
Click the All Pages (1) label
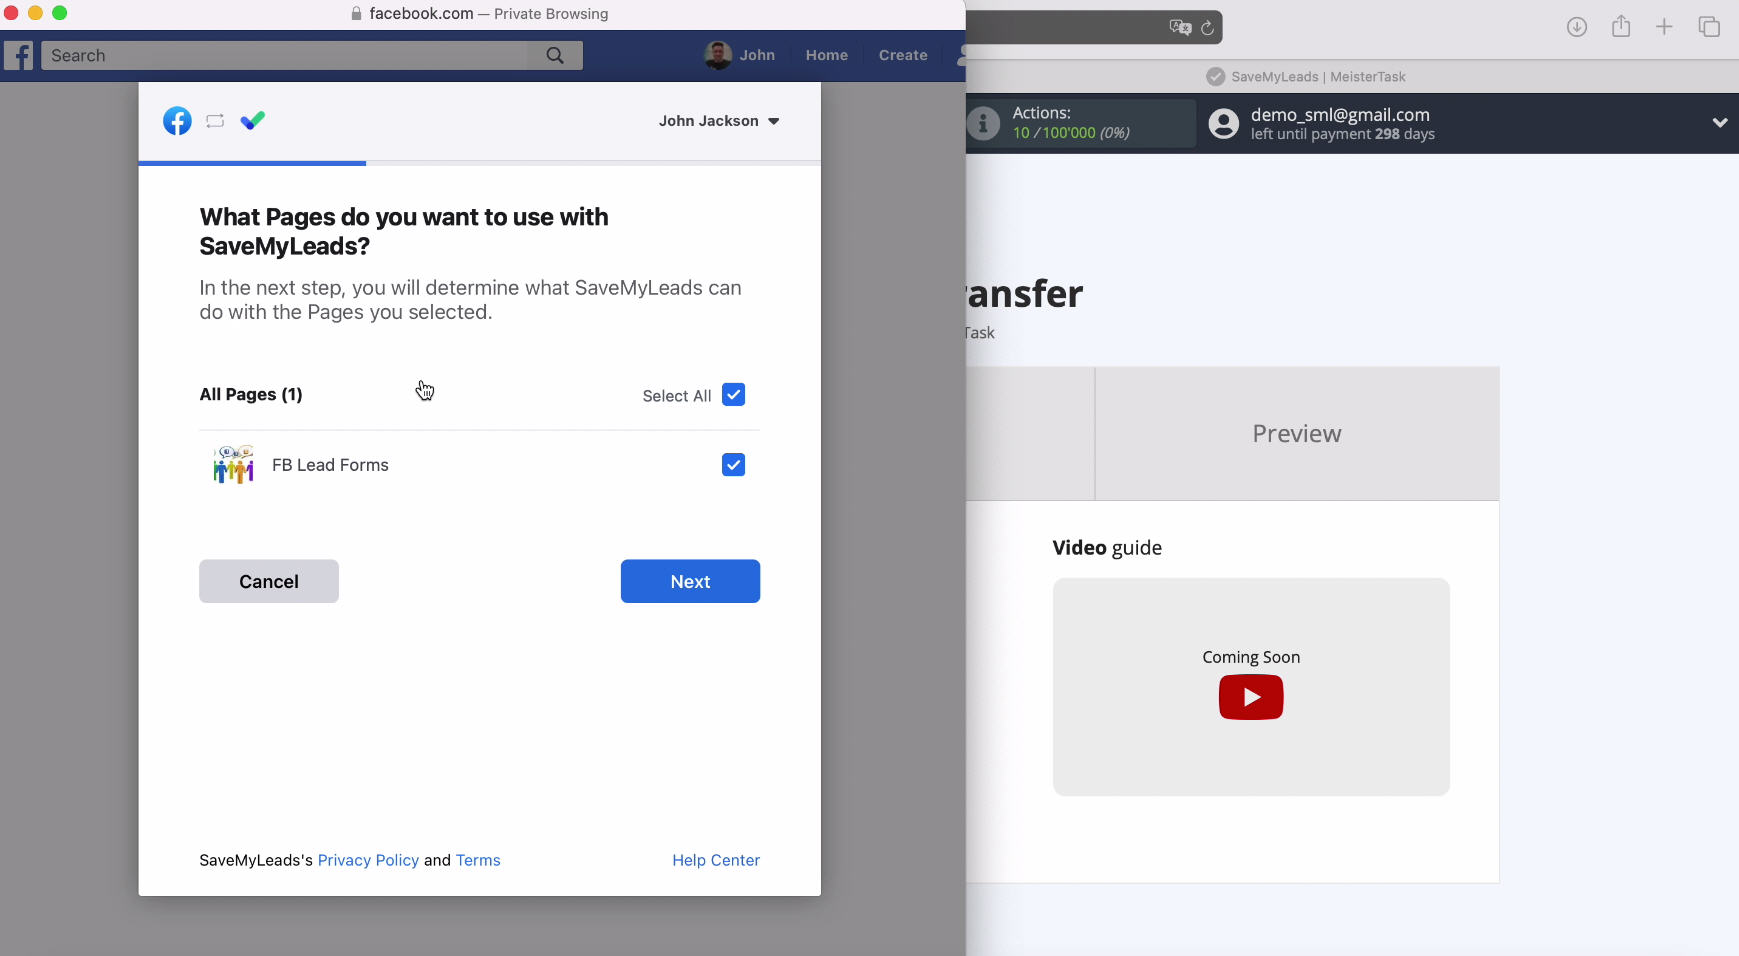[251, 395]
